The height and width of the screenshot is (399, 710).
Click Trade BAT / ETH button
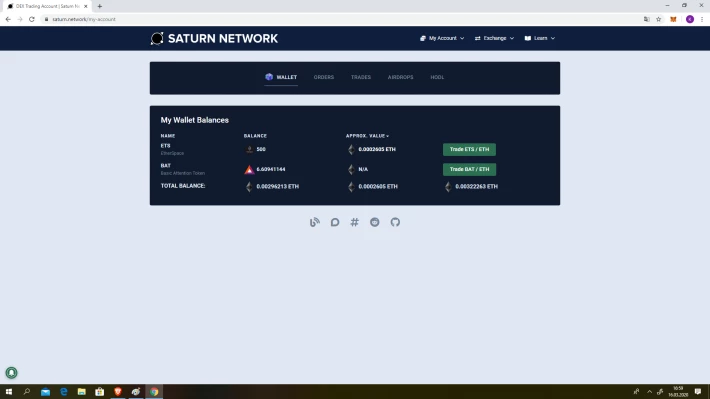pos(469,169)
